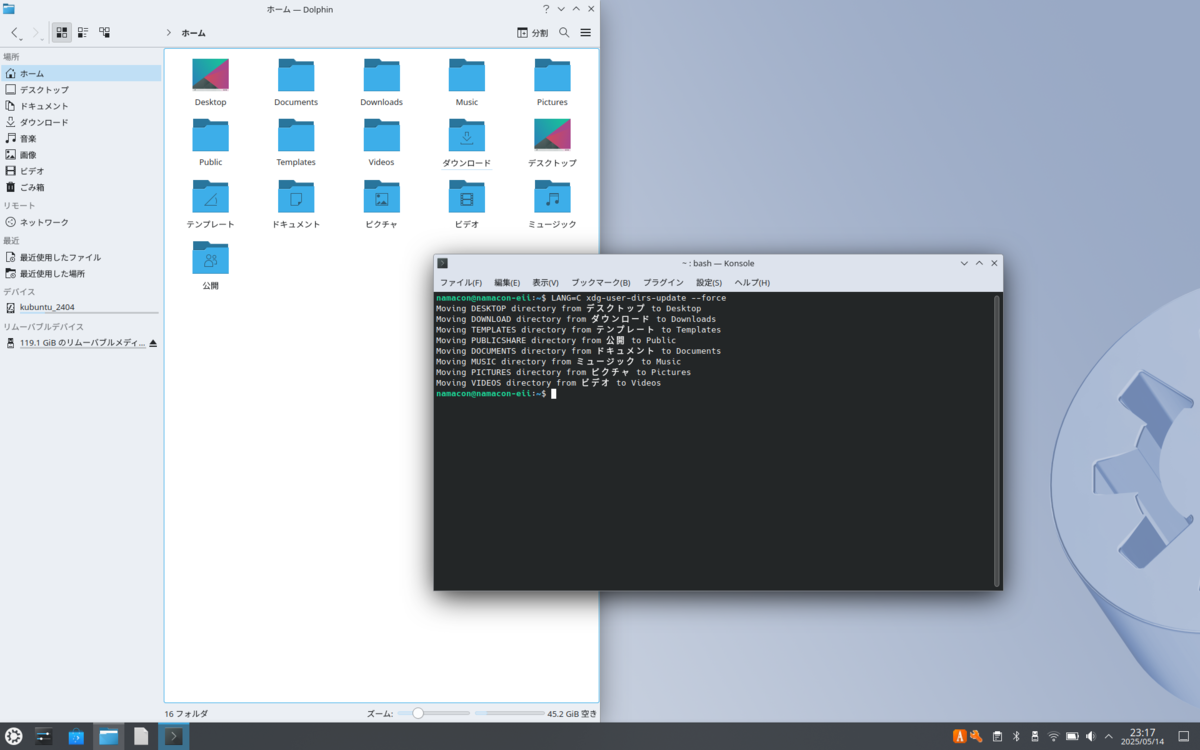Select the ドキュメント folder in the file view

click(296, 204)
